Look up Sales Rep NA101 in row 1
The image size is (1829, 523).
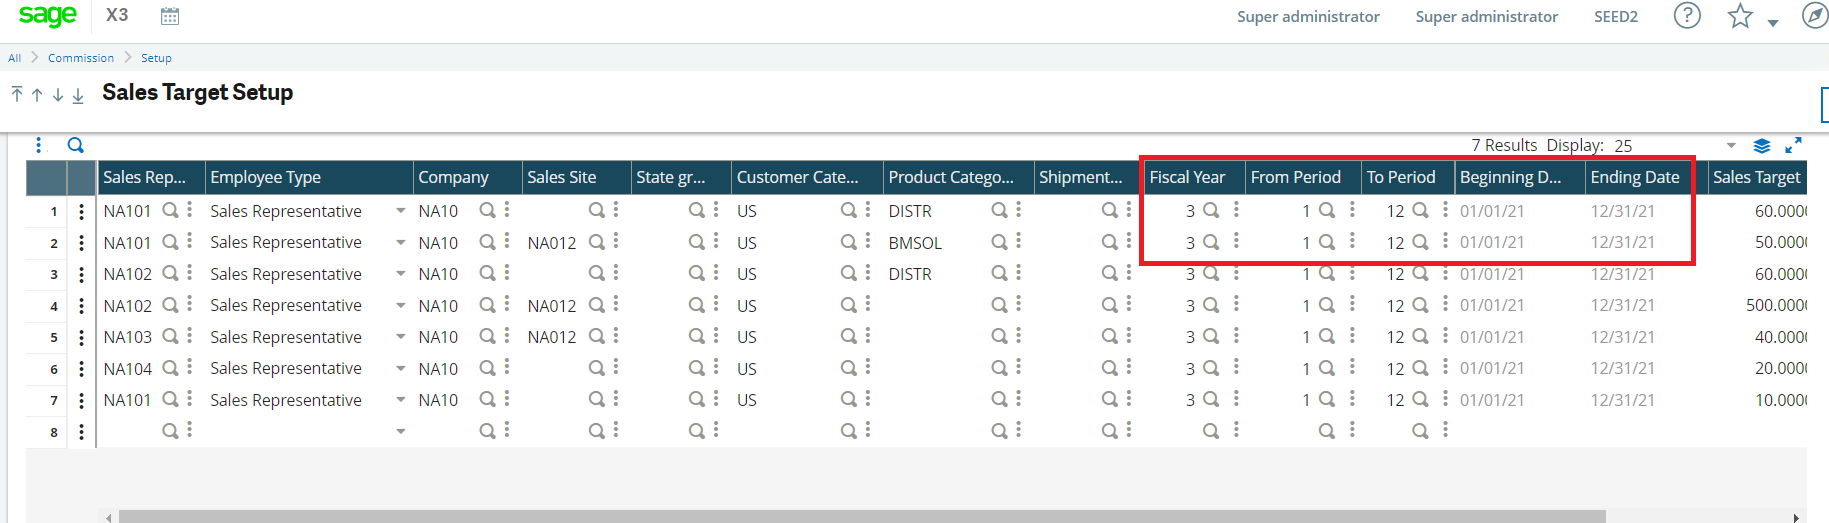coord(171,210)
